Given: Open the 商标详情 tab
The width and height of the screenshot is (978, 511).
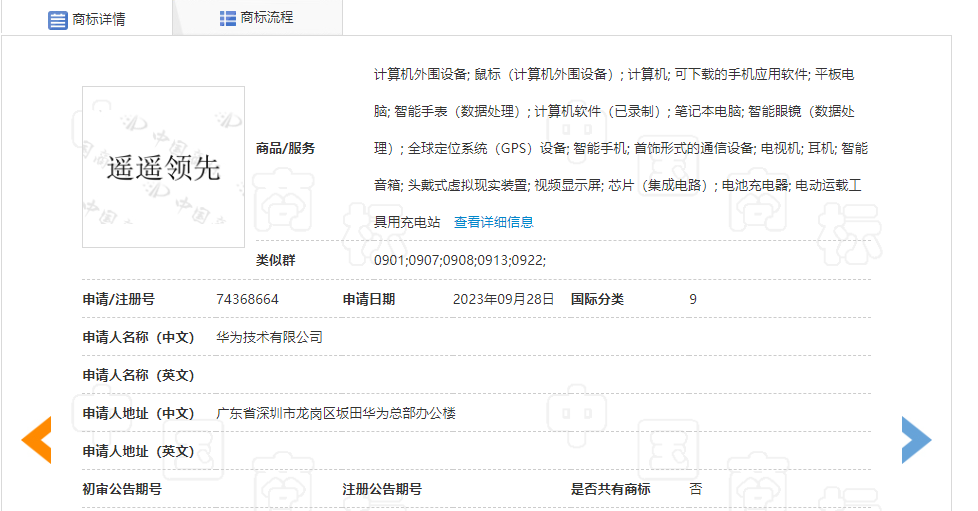Looking at the screenshot, I should pos(87,19).
